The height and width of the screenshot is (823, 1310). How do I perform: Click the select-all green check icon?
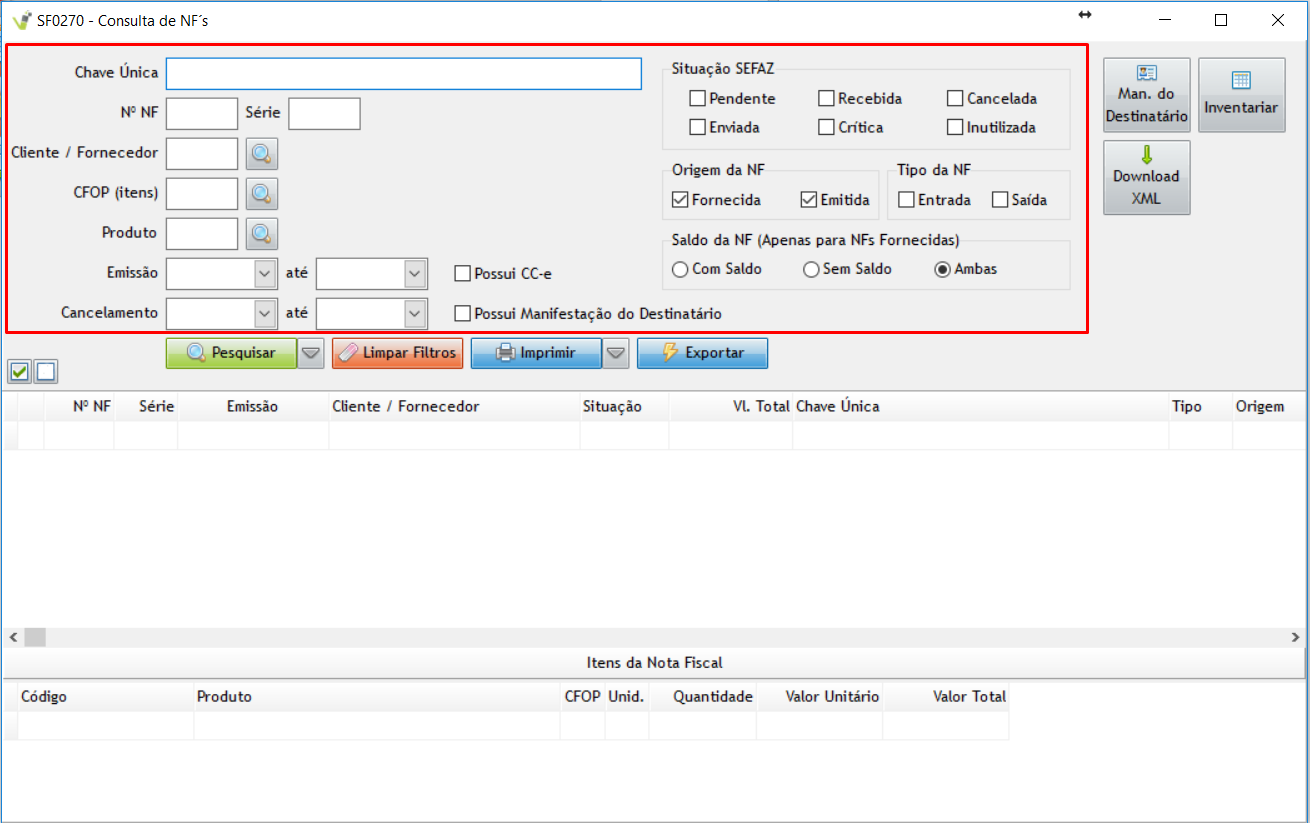tap(19, 372)
